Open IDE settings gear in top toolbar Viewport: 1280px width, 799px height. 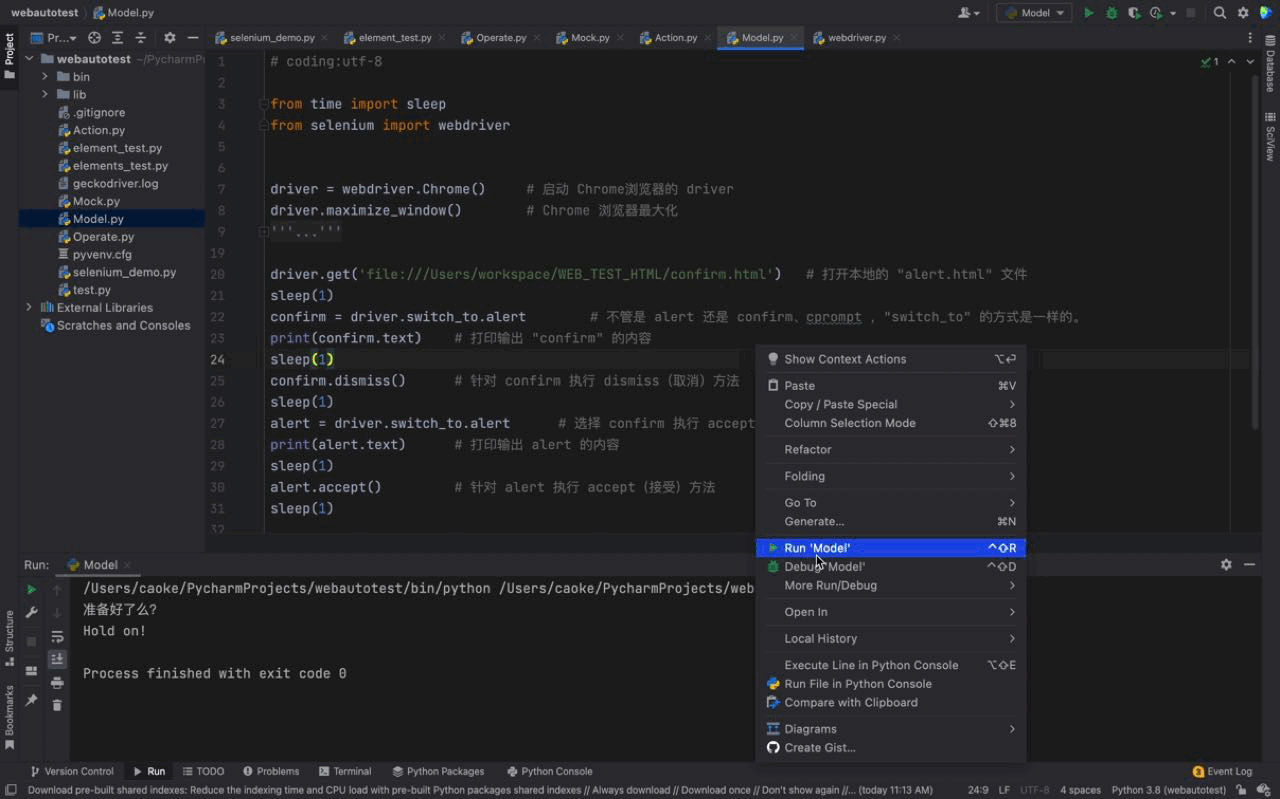pyautogui.click(x=1243, y=13)
